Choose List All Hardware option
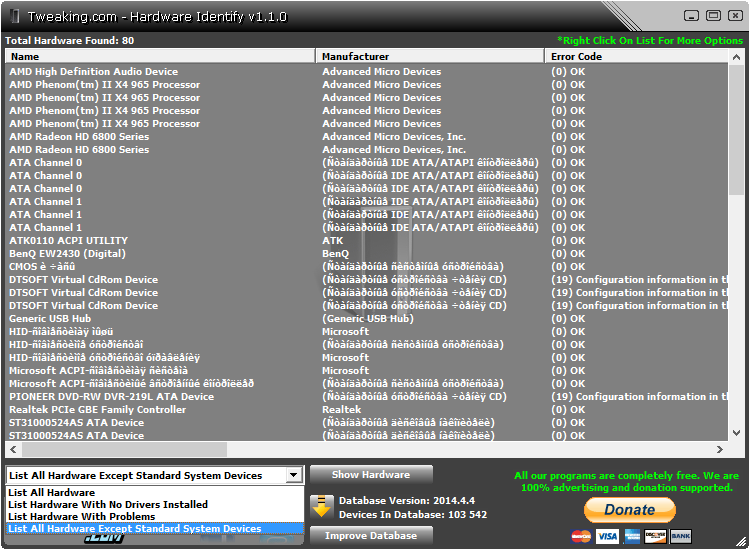 [155, 492]
